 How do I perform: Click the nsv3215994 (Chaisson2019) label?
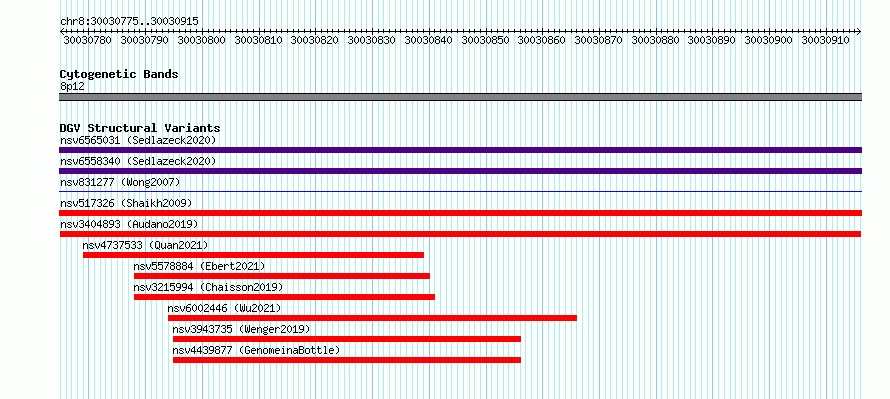(x=208, y=287)
